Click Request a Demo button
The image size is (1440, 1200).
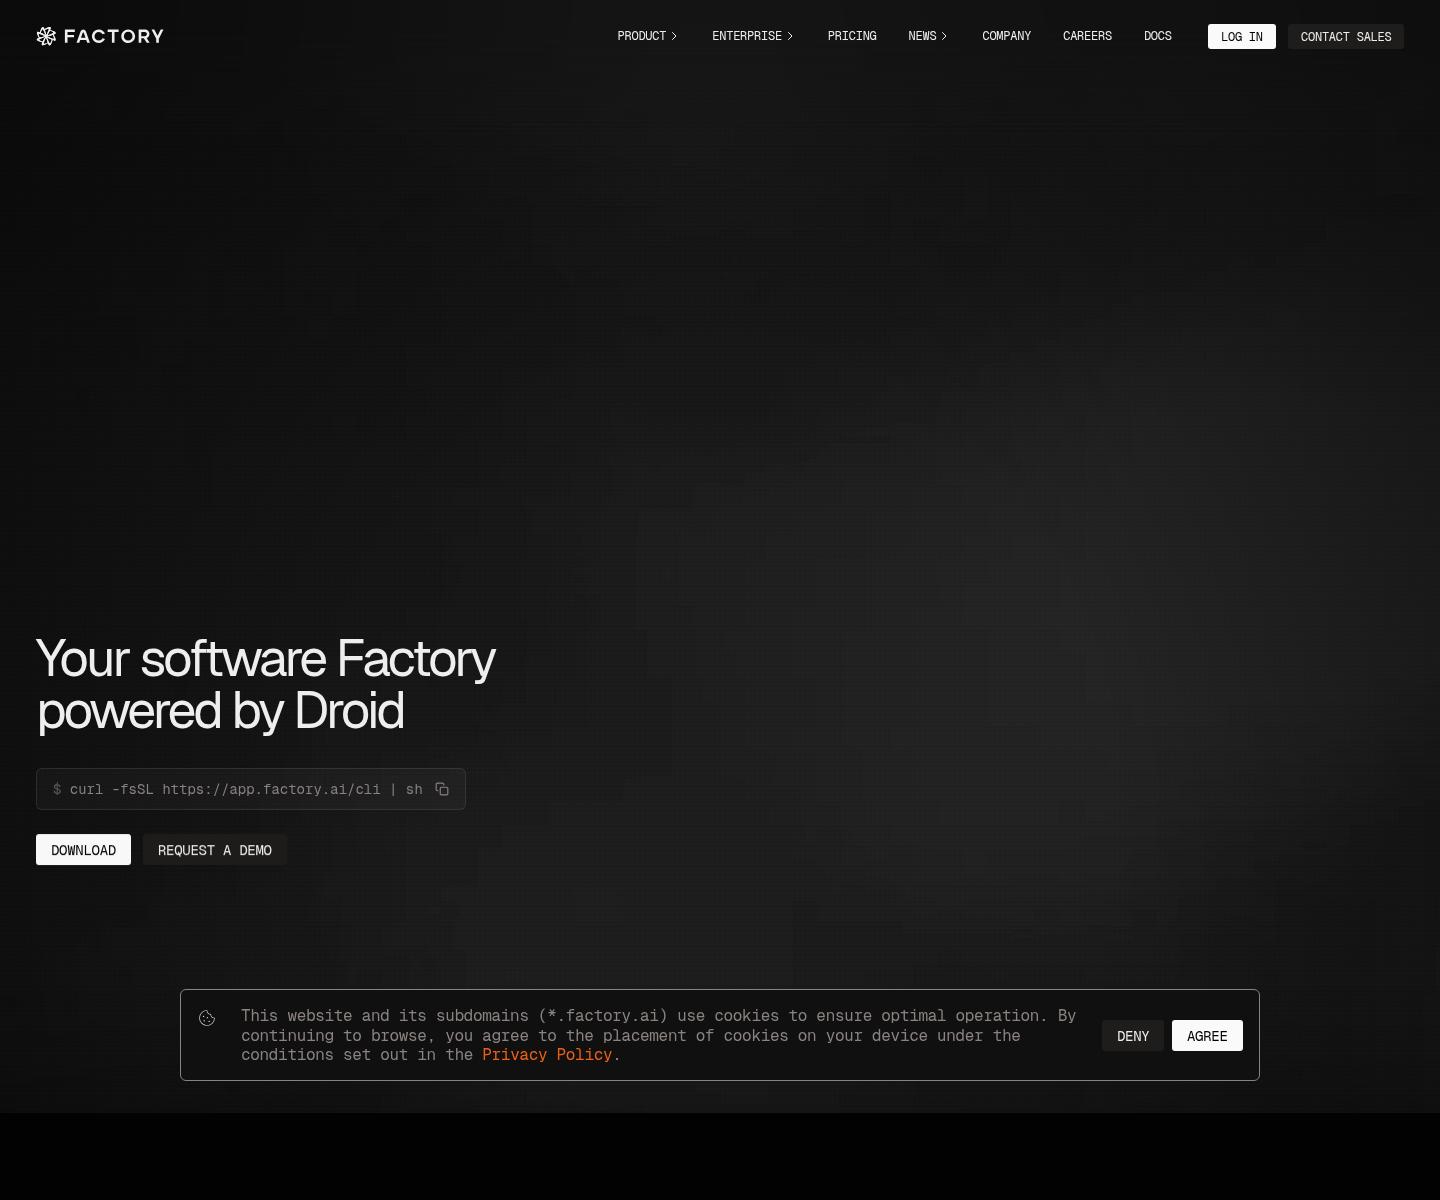coord(215,850)
